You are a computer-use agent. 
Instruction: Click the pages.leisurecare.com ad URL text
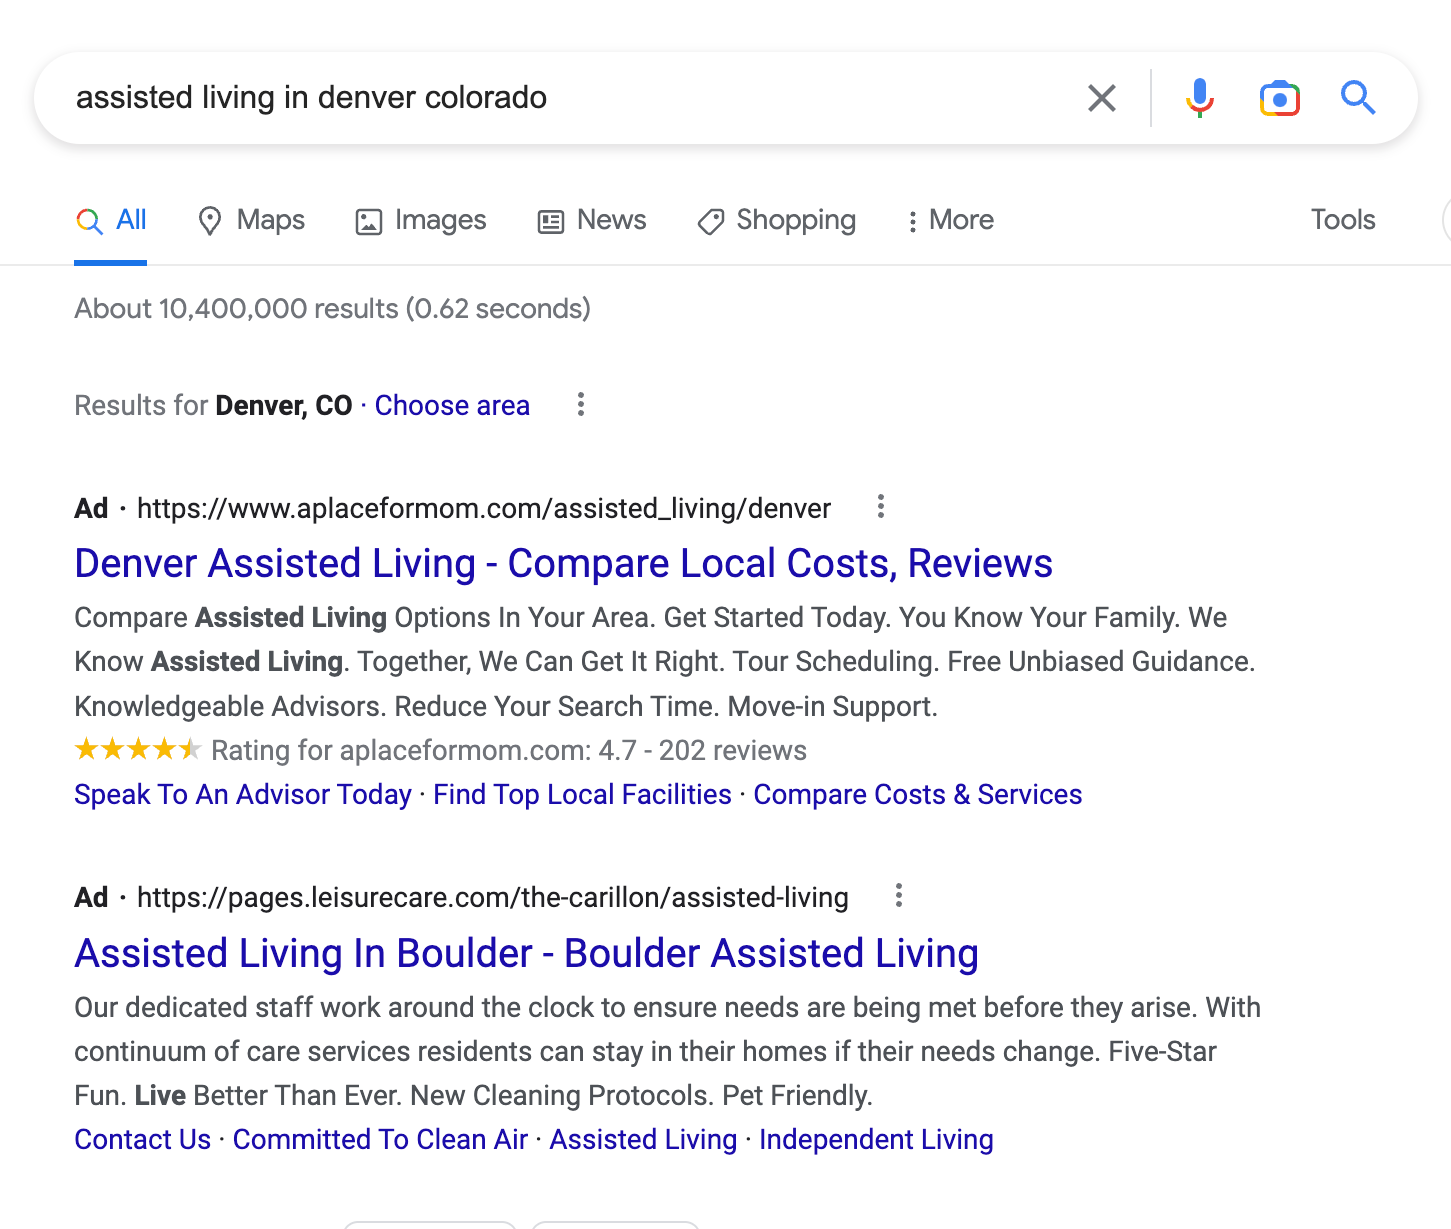492,897
